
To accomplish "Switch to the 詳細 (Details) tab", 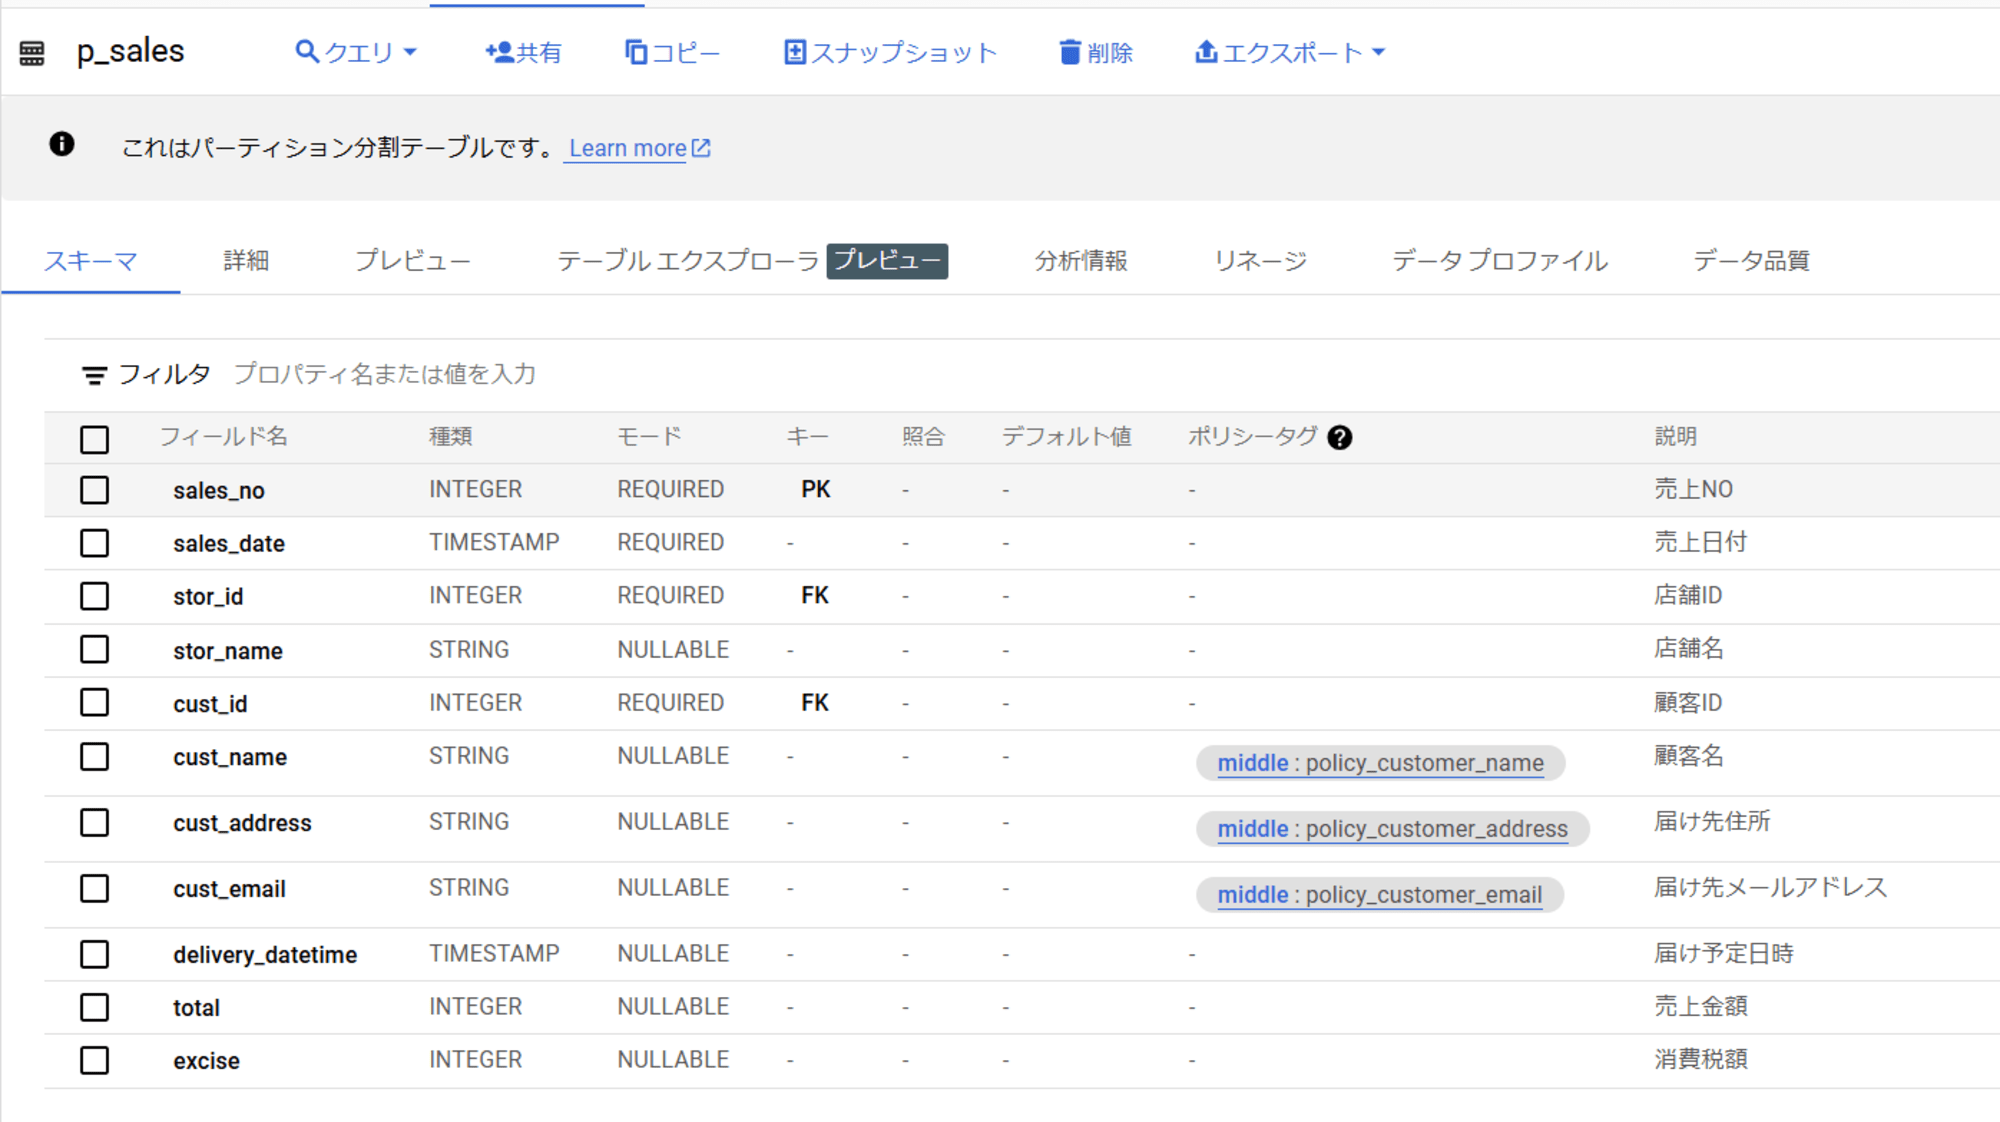I will (243, 261).
